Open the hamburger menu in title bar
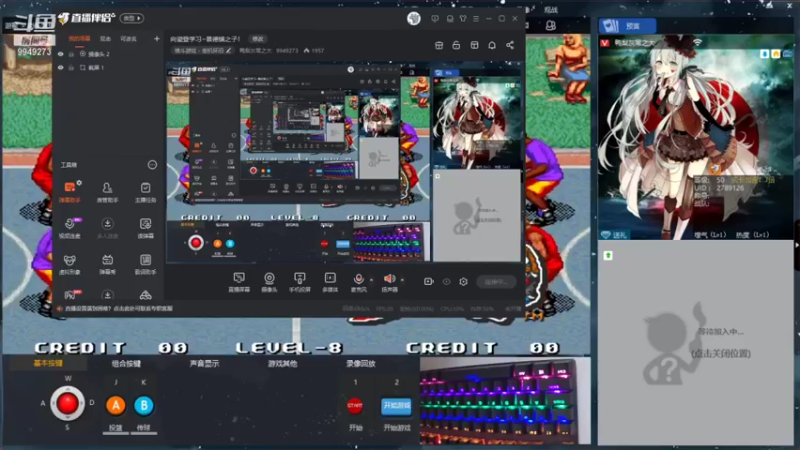The image size is (800, 450). tap(476, 19)
